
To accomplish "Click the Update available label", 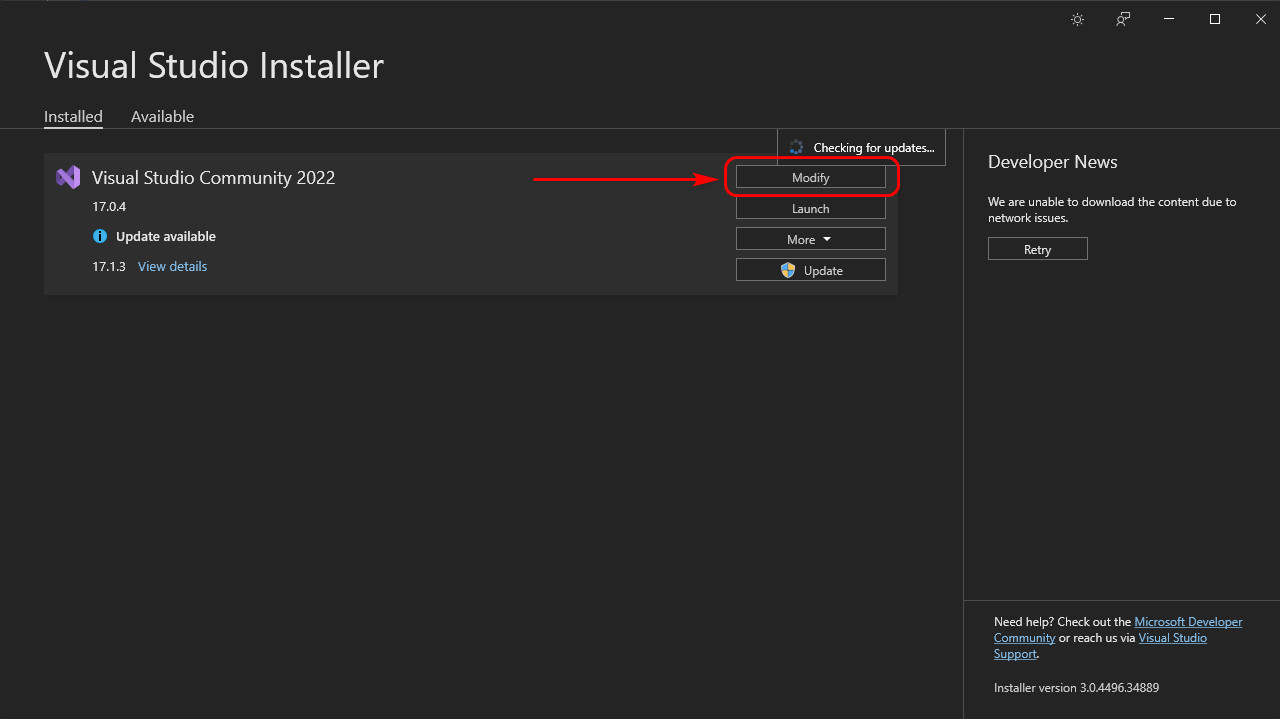I will 166,236.
